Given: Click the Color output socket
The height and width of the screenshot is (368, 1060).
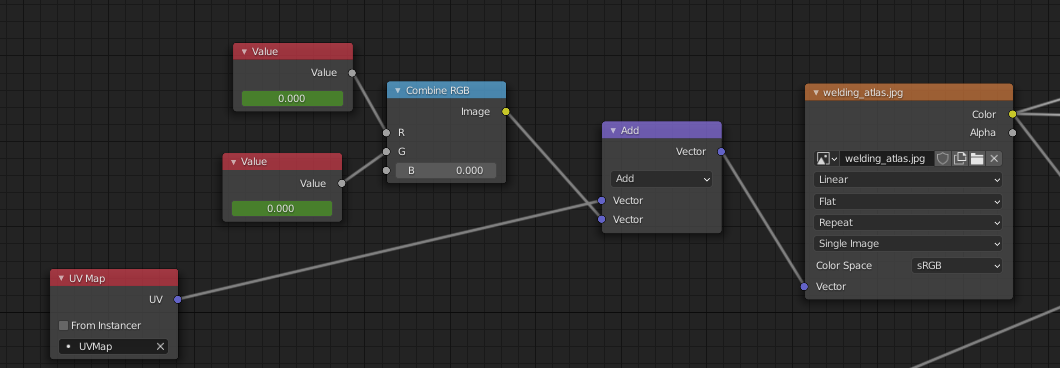Looking at the screenshot, I should coord(1012,114).
